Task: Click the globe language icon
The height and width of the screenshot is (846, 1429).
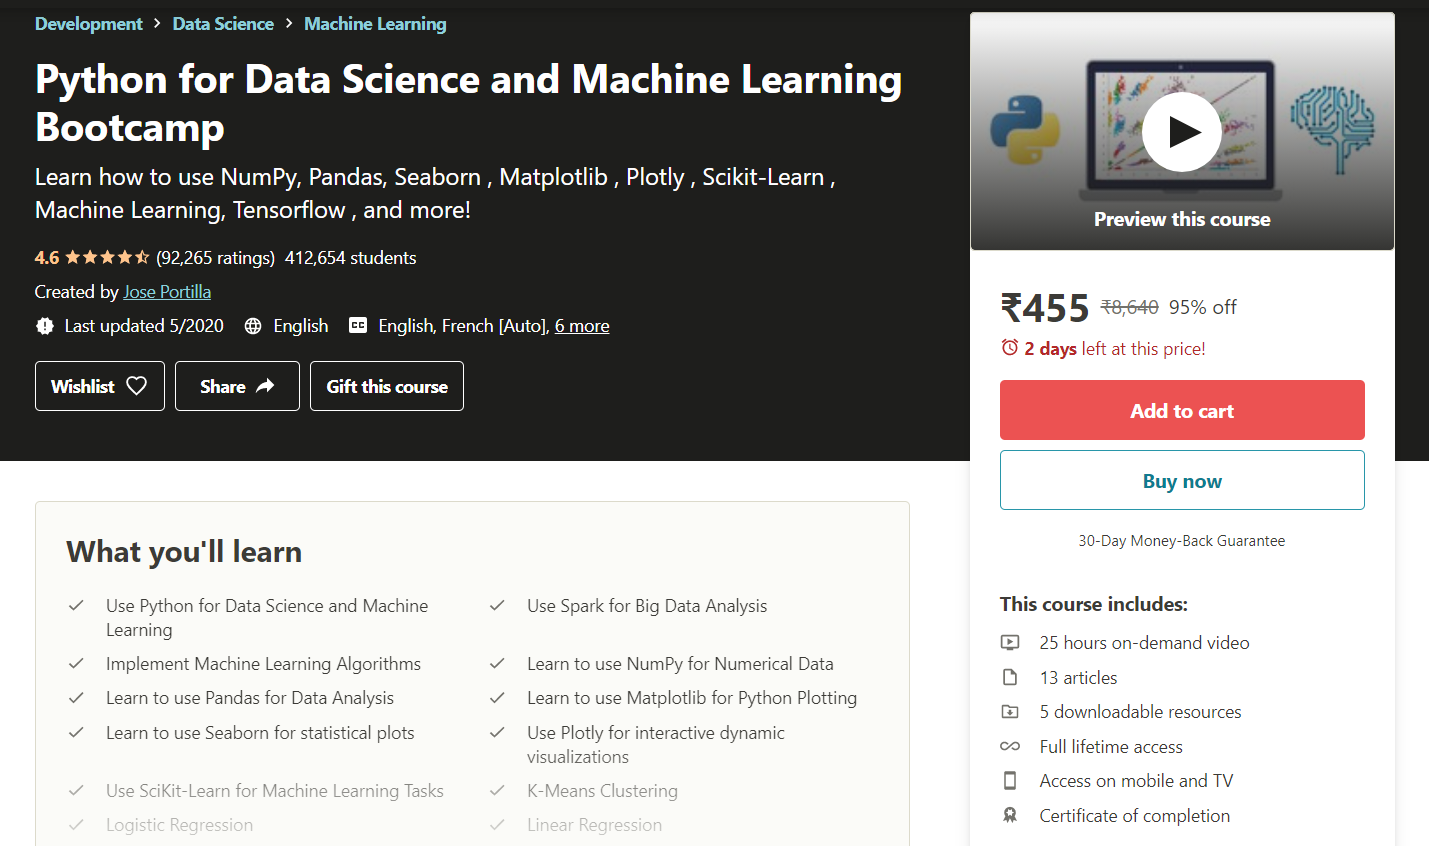Action: click(x=253, y=326)
